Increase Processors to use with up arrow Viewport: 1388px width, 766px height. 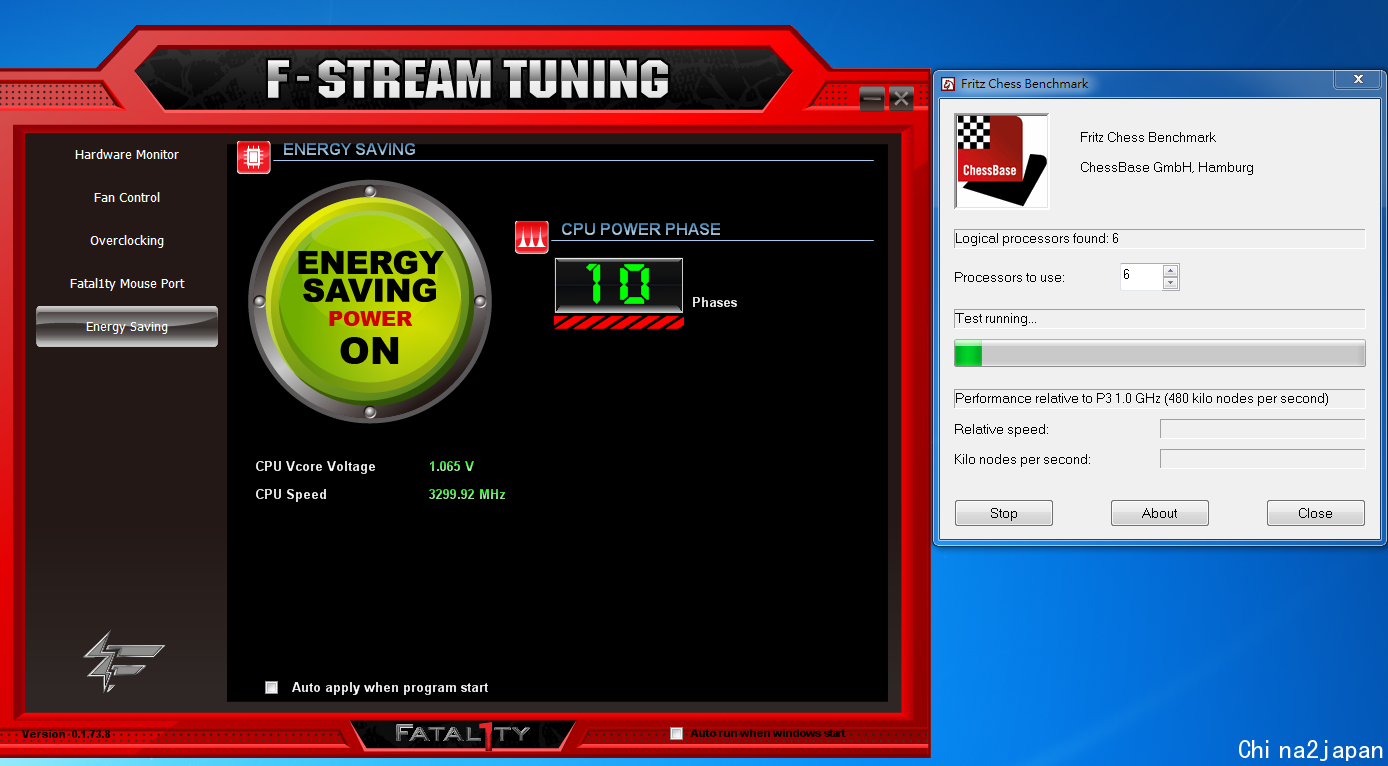[1171, 270]
